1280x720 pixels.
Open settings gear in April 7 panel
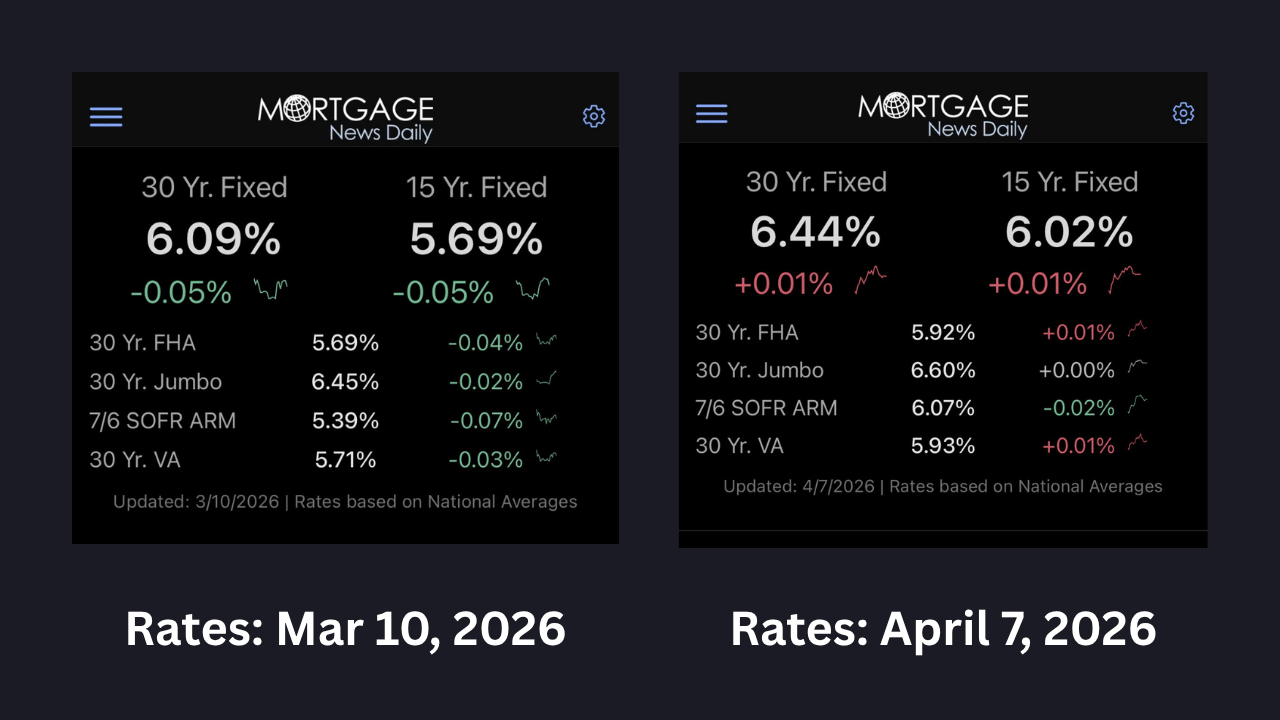1183,113
